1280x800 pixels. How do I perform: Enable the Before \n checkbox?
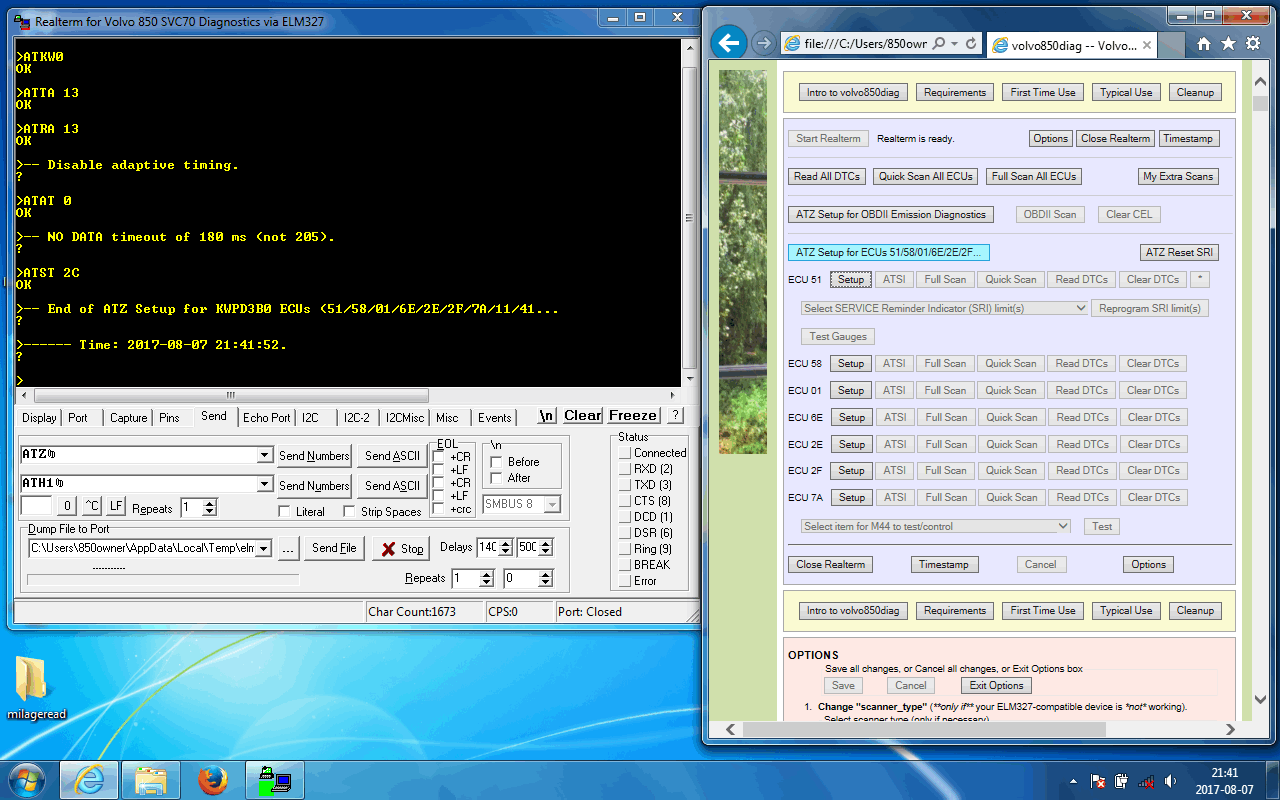click(x=495, y=462)
